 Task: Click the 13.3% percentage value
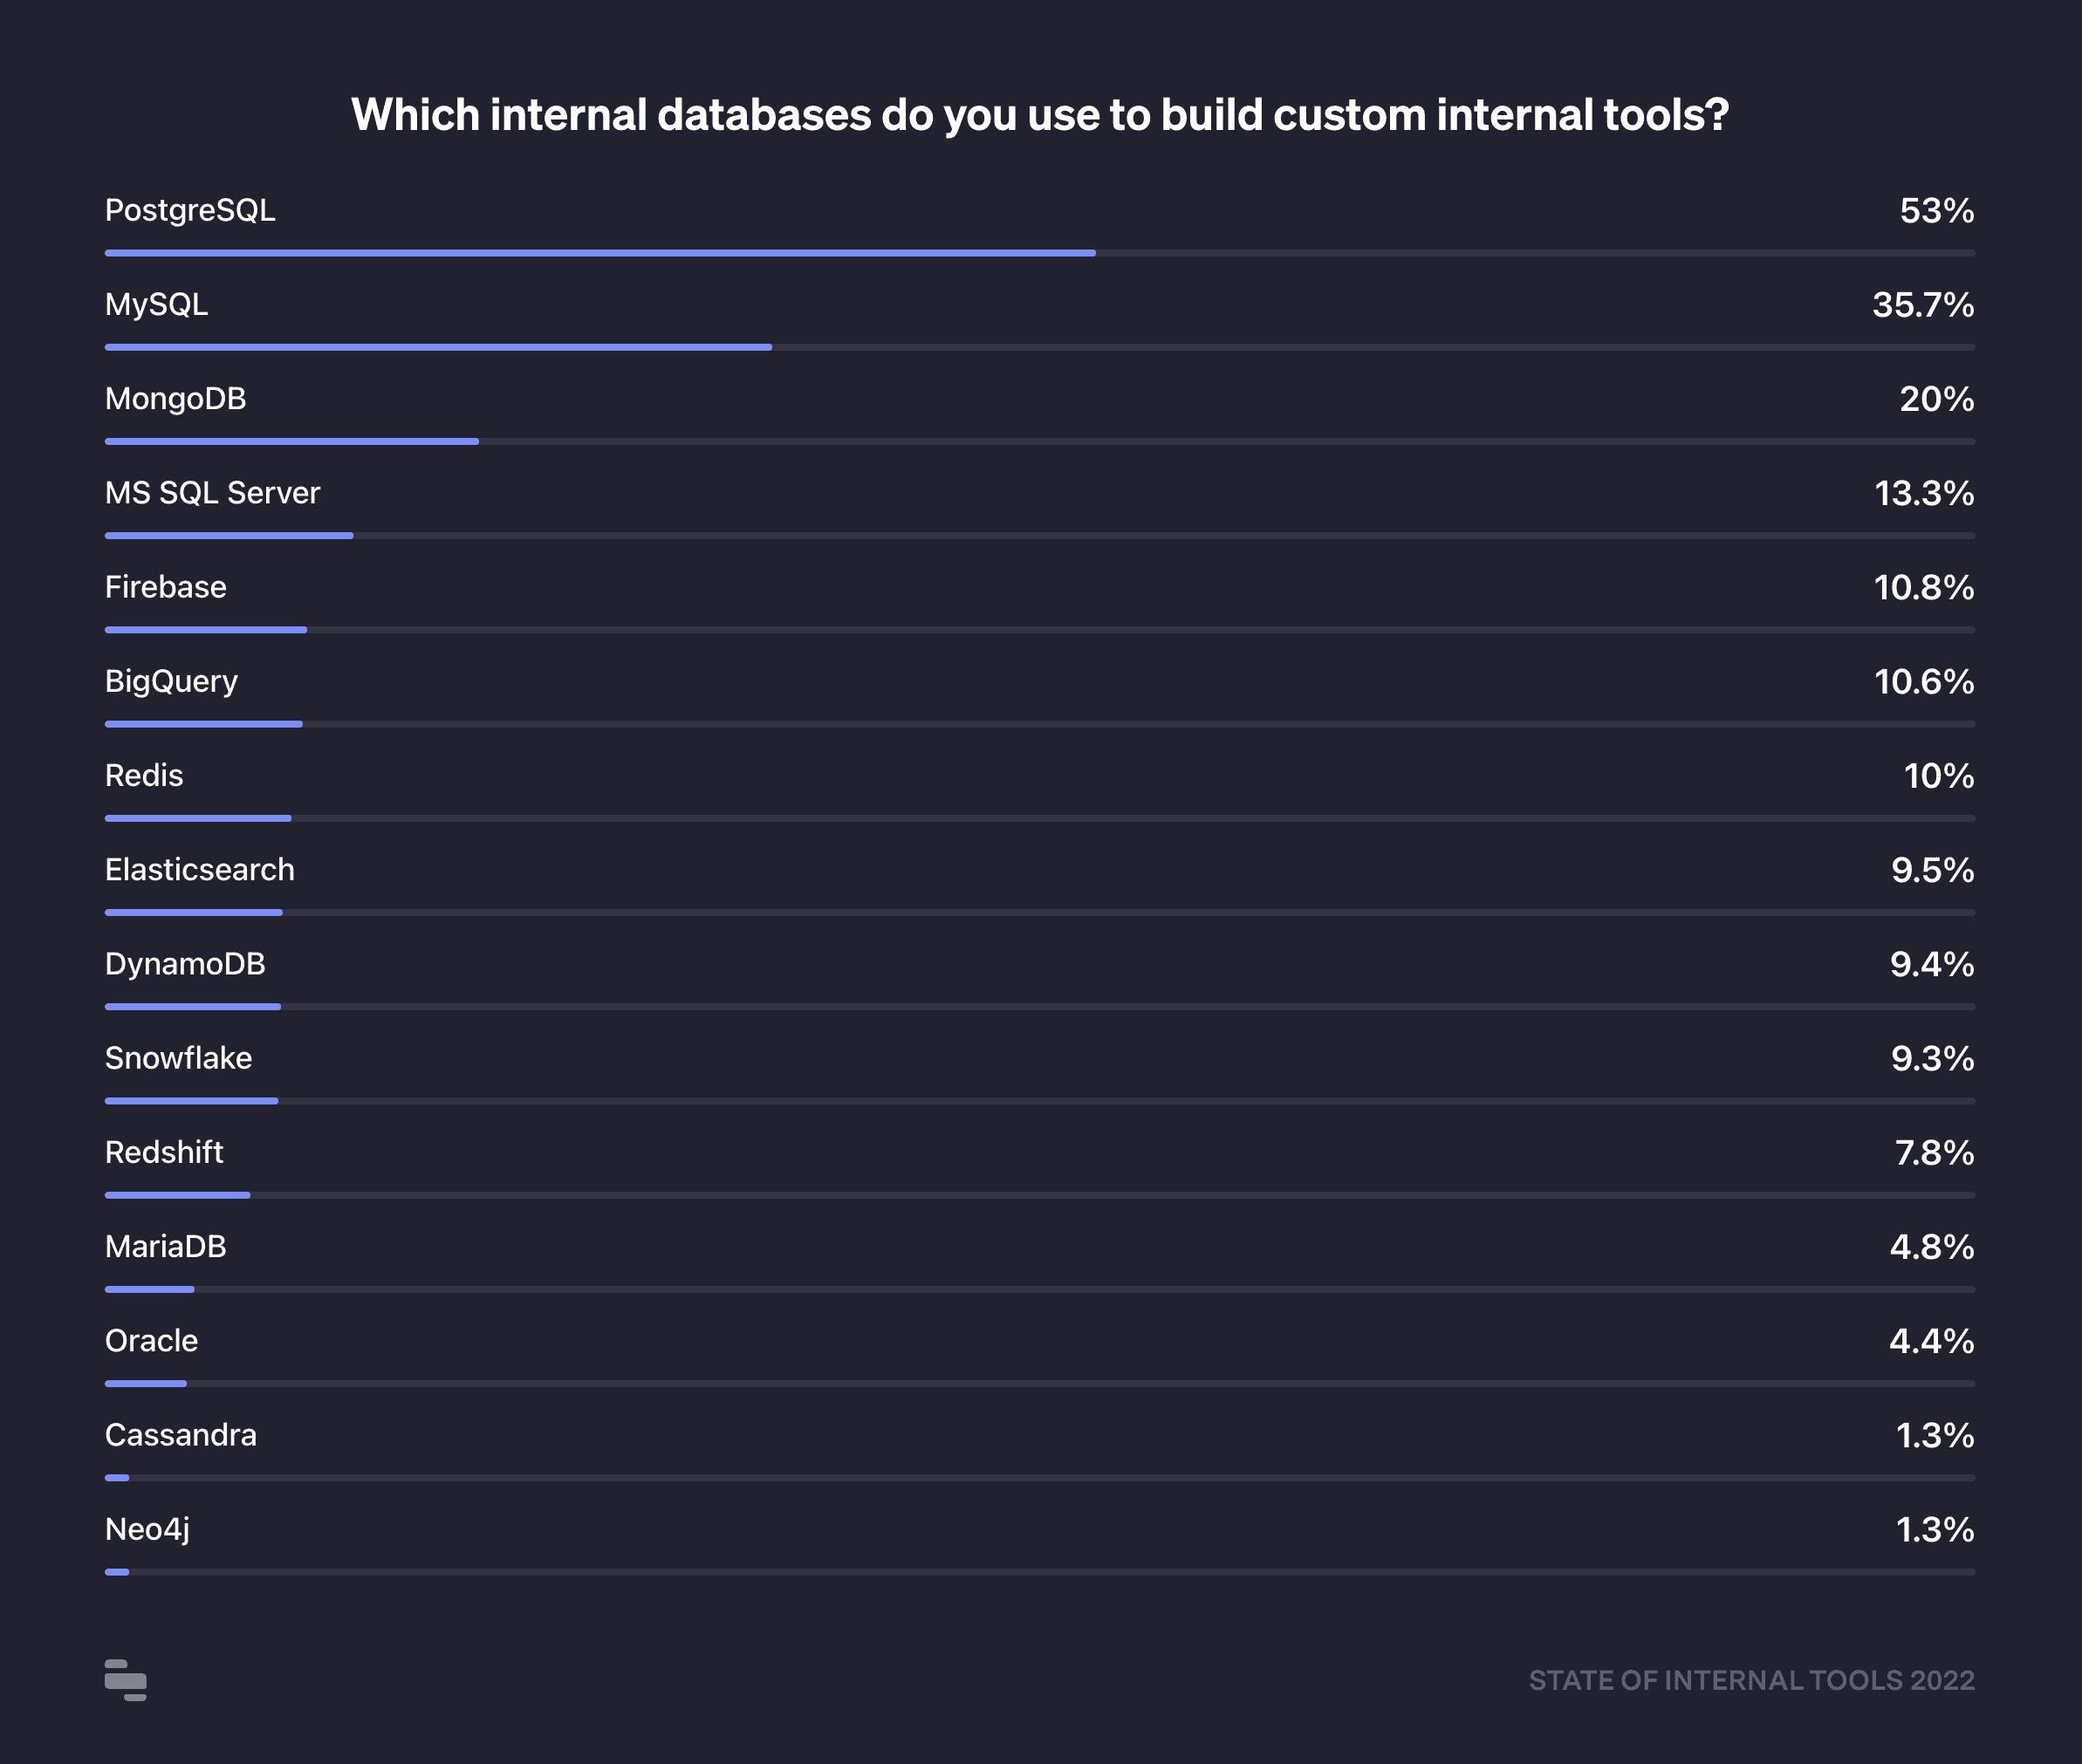tap(1923, 493)
